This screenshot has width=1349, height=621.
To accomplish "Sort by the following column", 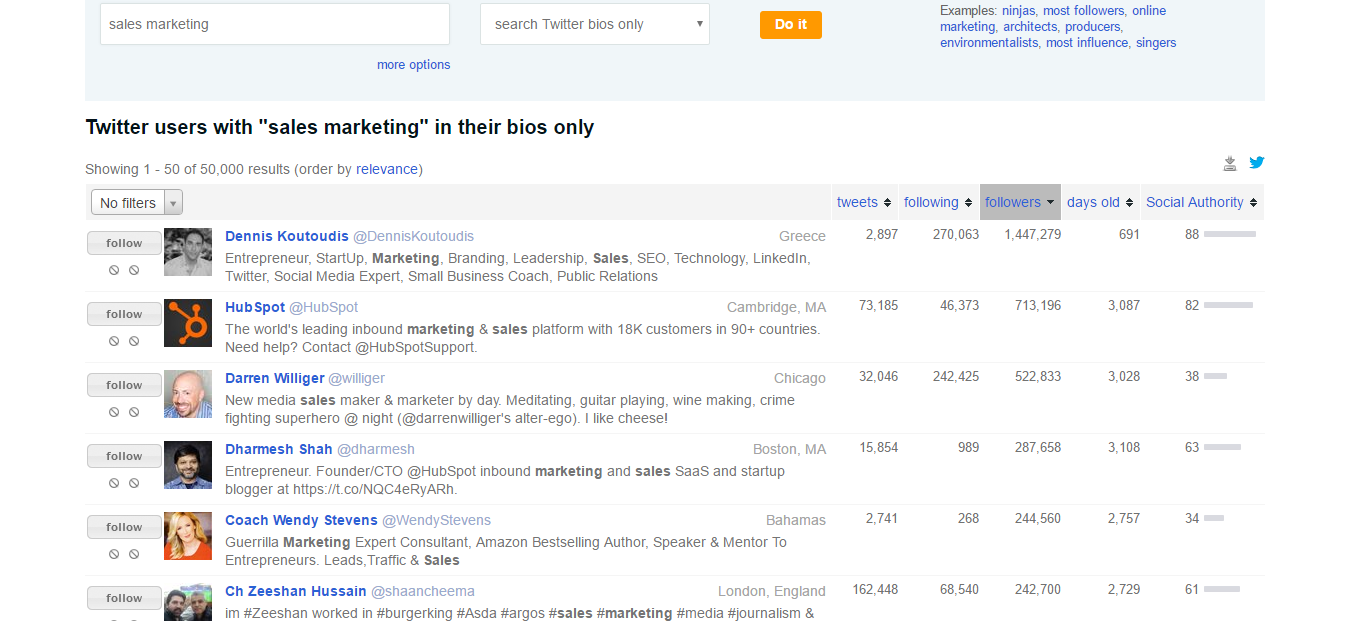I will (938, 202).
